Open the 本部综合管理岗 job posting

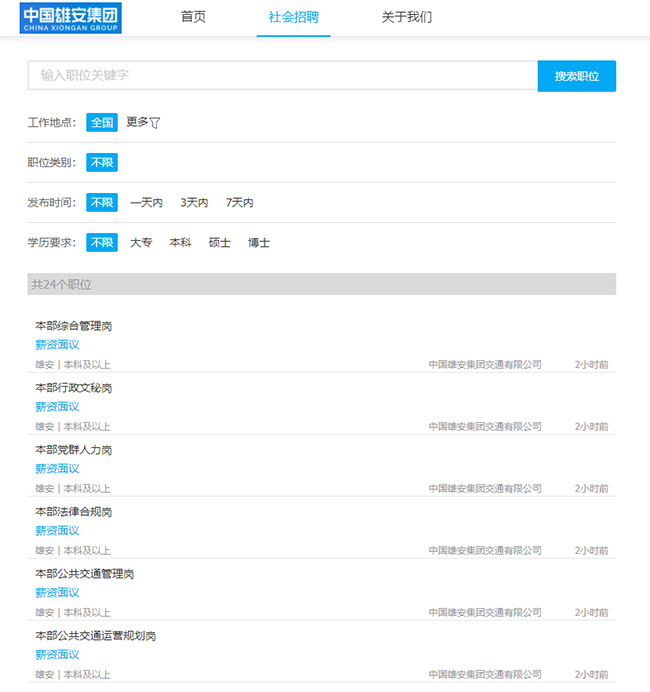74,326
